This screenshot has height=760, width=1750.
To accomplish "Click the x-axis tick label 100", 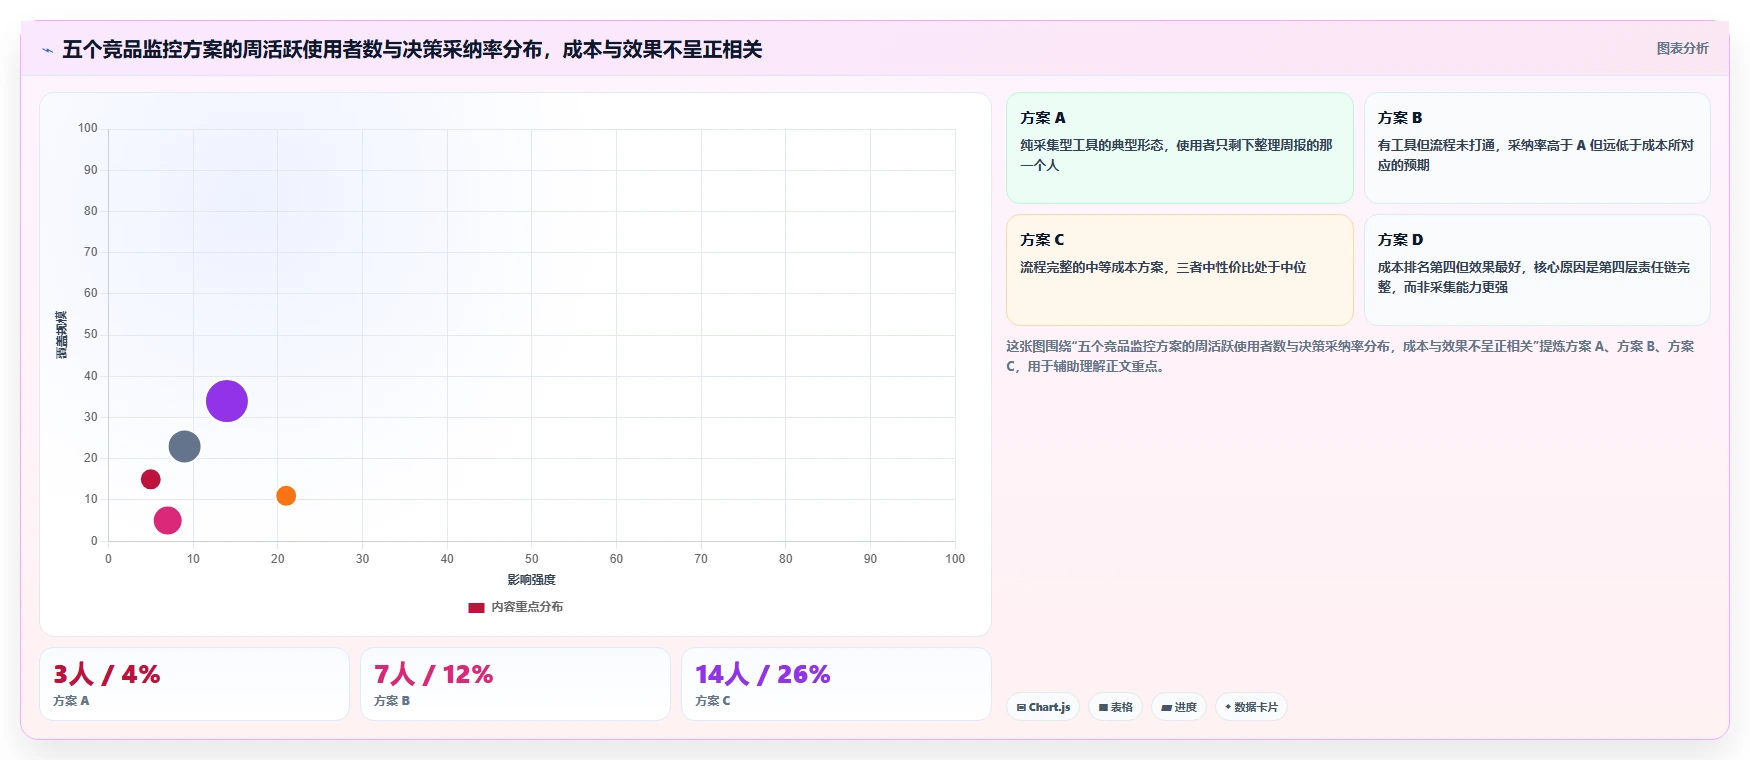I will pos(955,559).
